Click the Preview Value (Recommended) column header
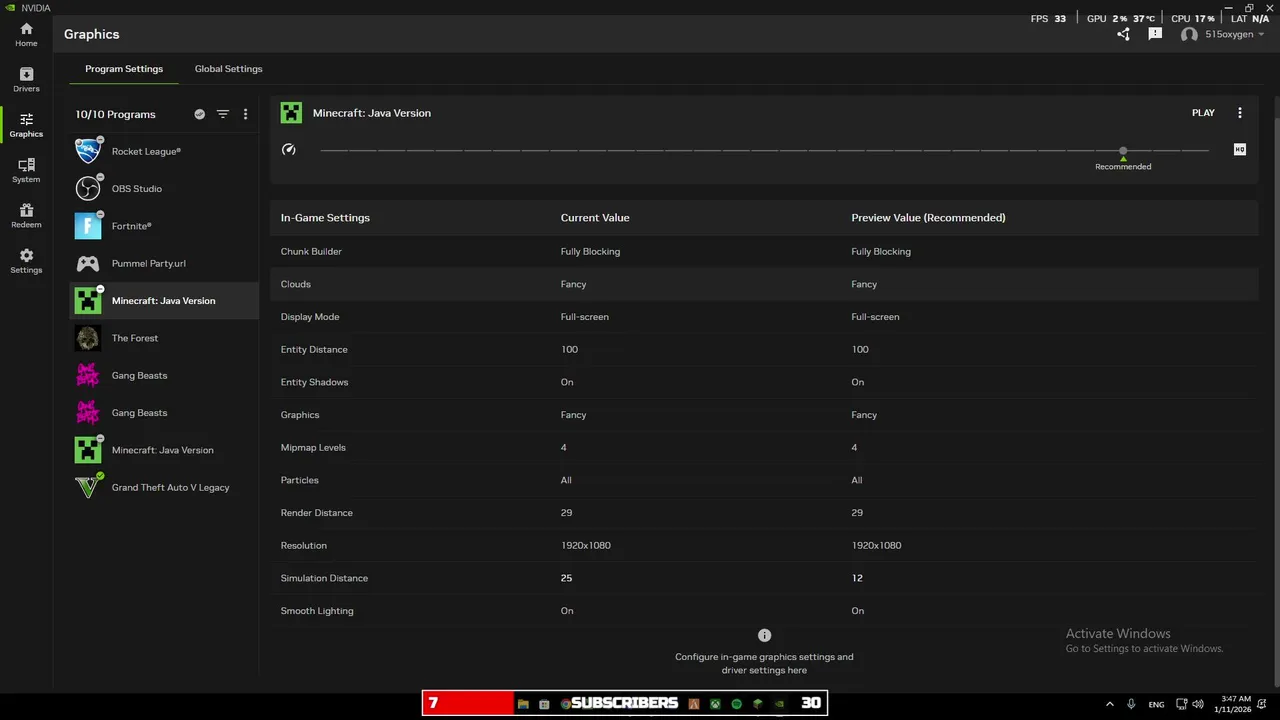This screenshot has height=720, width=1280. (928, 218)
